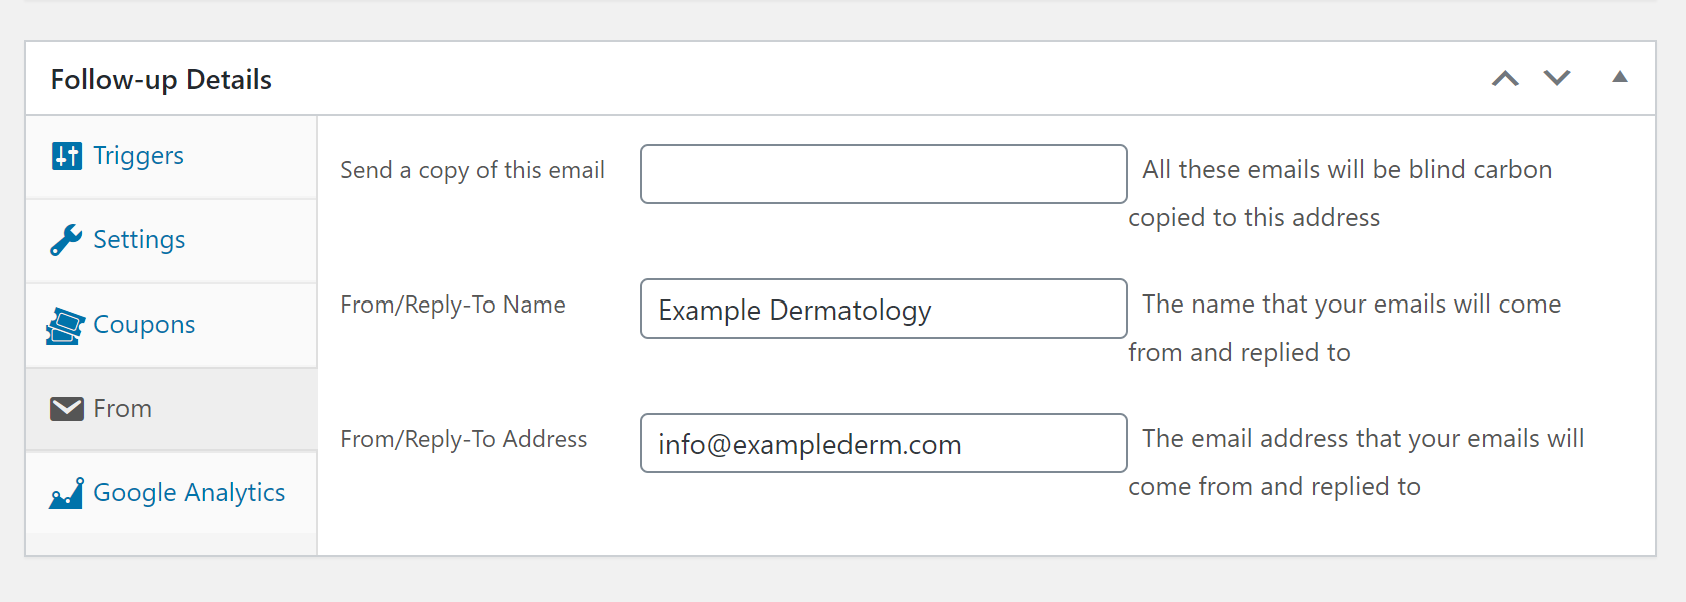Open the Triggers tab
Screen dimensions: 1686x602
138,156
